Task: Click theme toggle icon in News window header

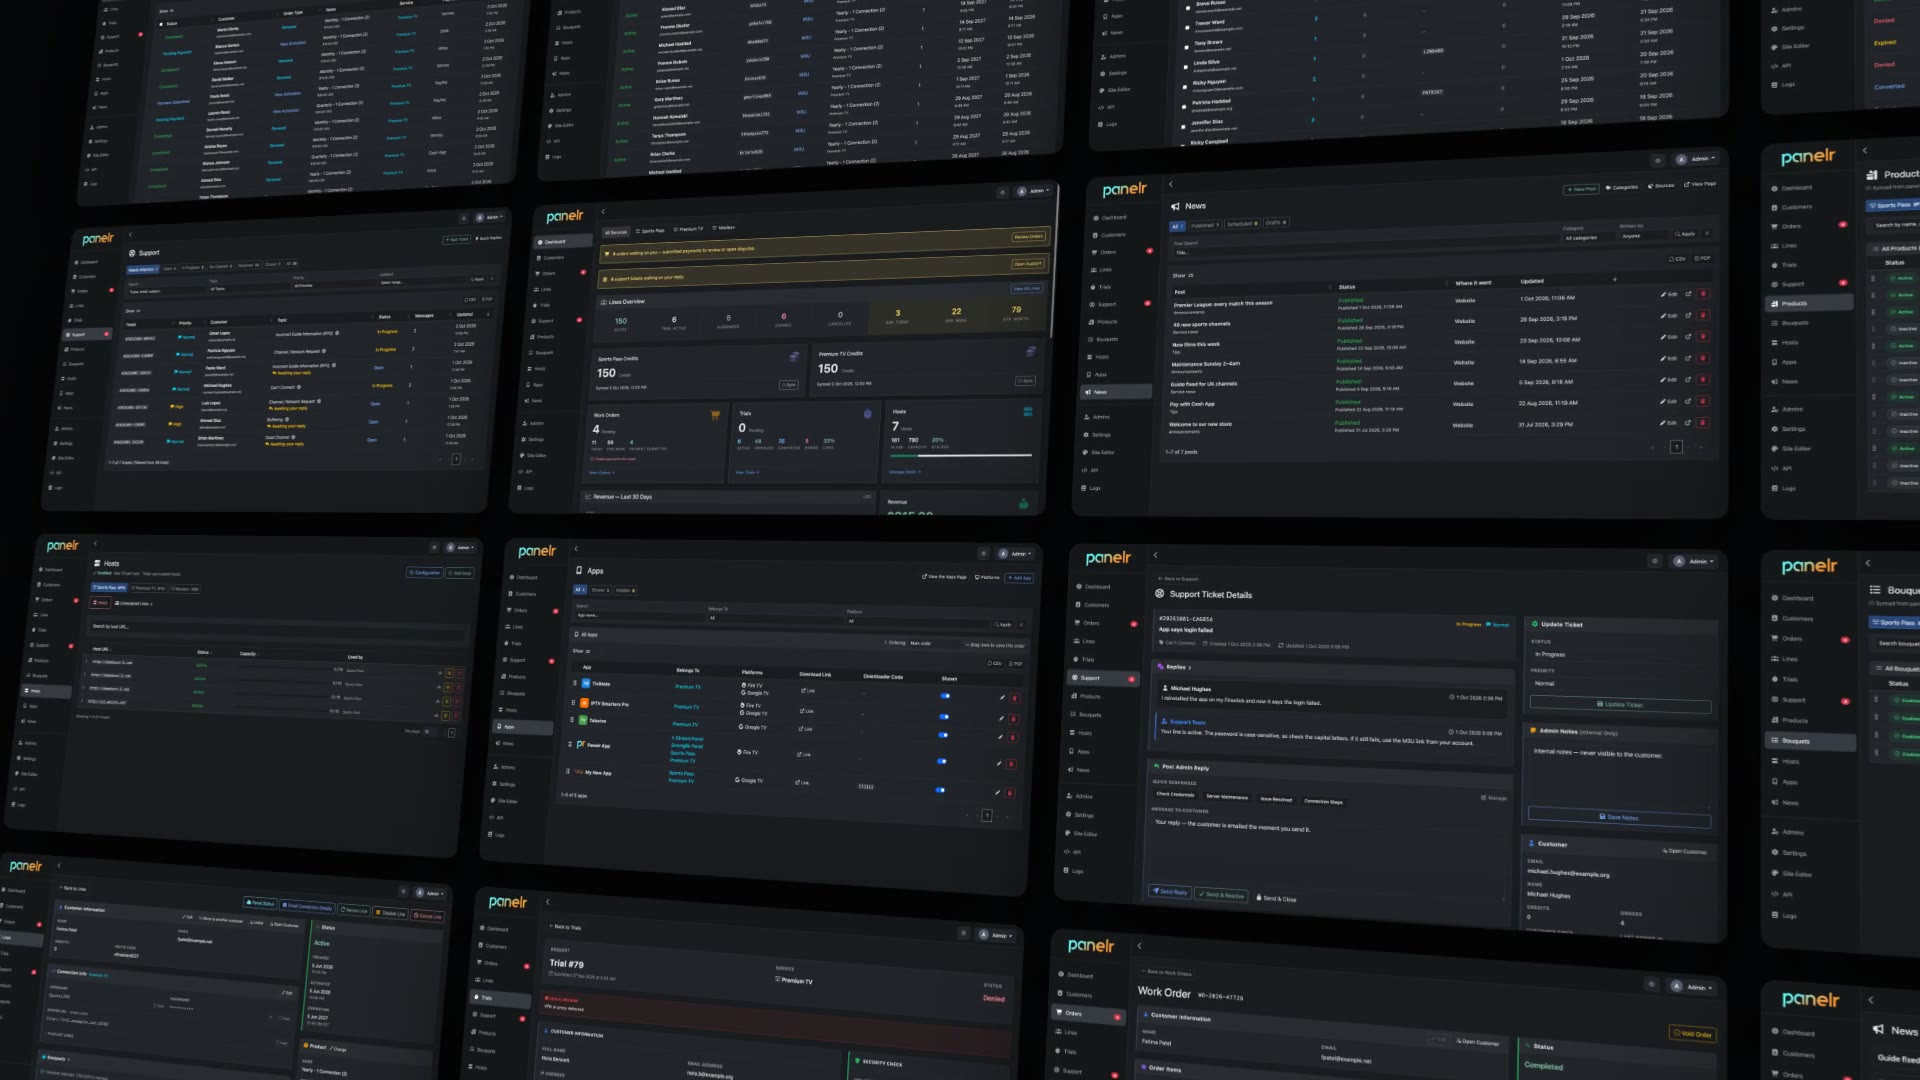Action: point(1657,160)
